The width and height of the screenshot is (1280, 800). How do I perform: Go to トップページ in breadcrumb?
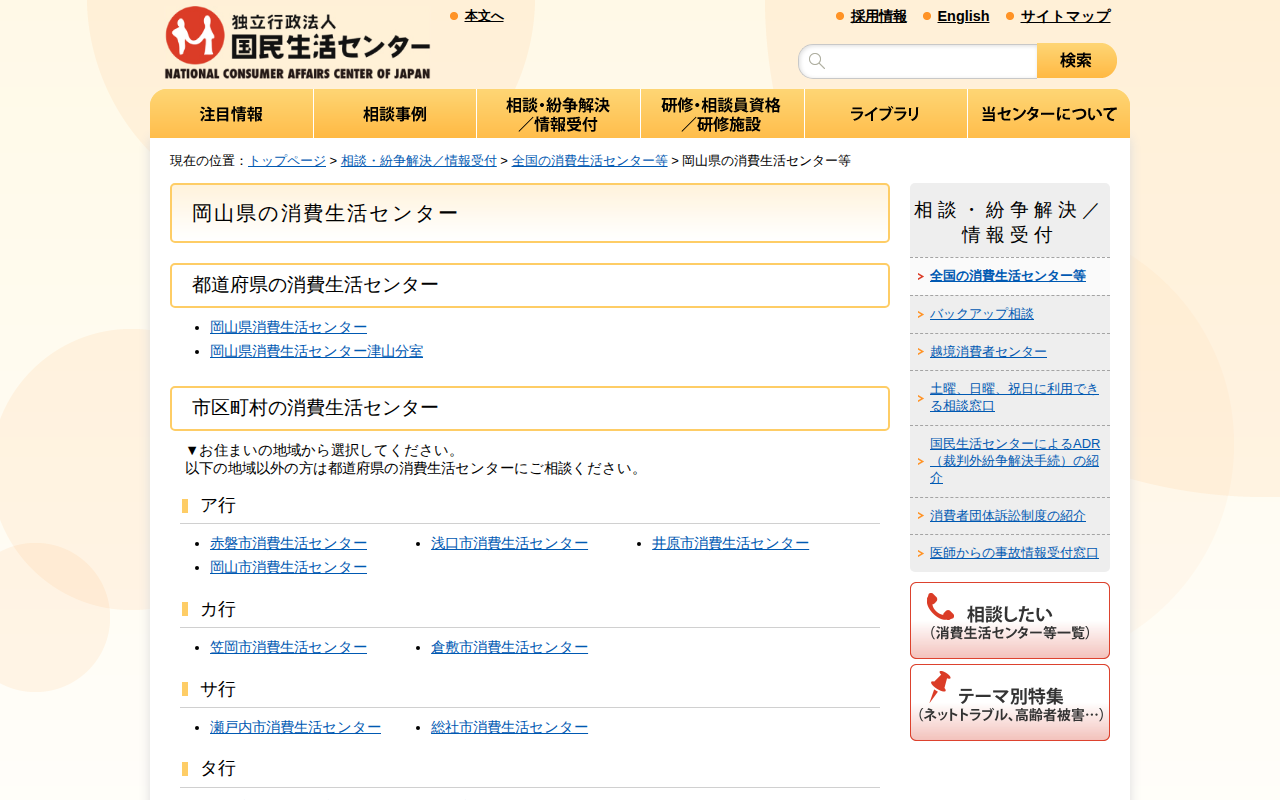click(x=287, y=161)
